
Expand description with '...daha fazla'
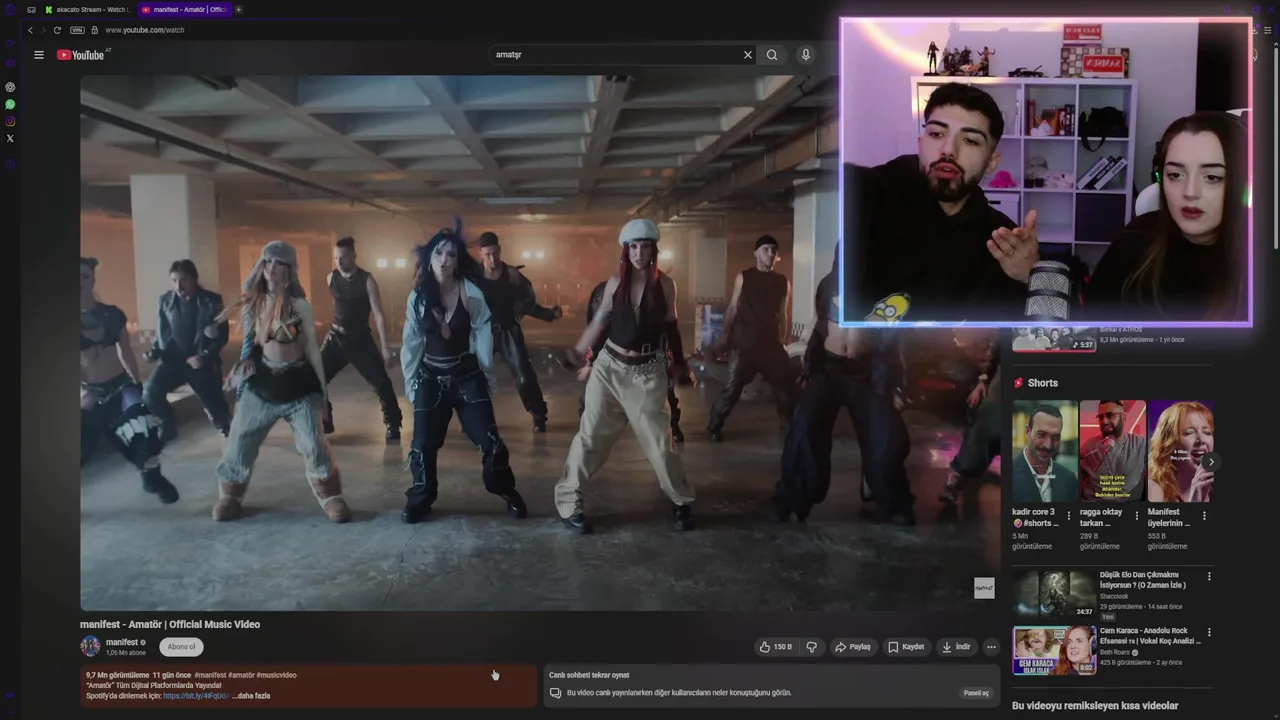[251, 696]
